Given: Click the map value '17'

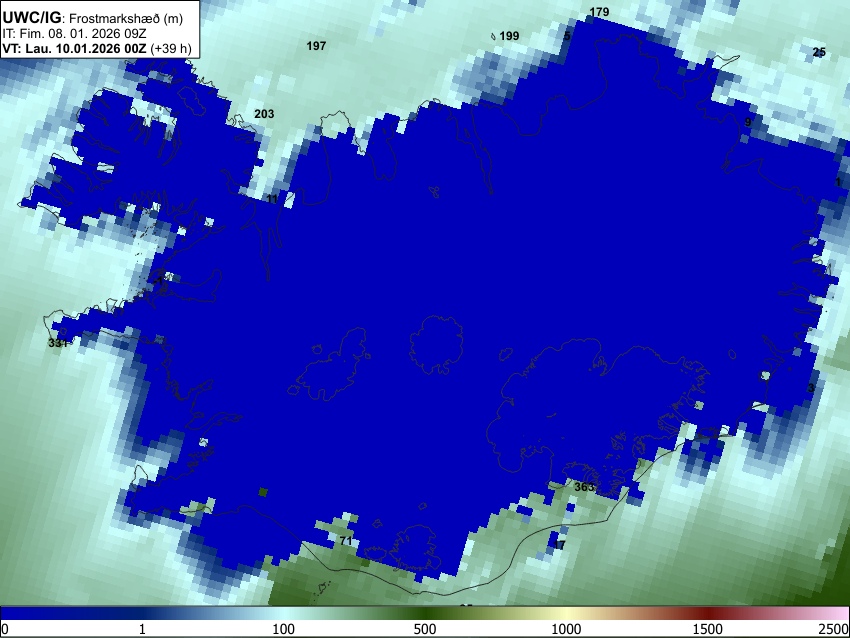Looking at the screenshot, I should [x=559, y=545].
